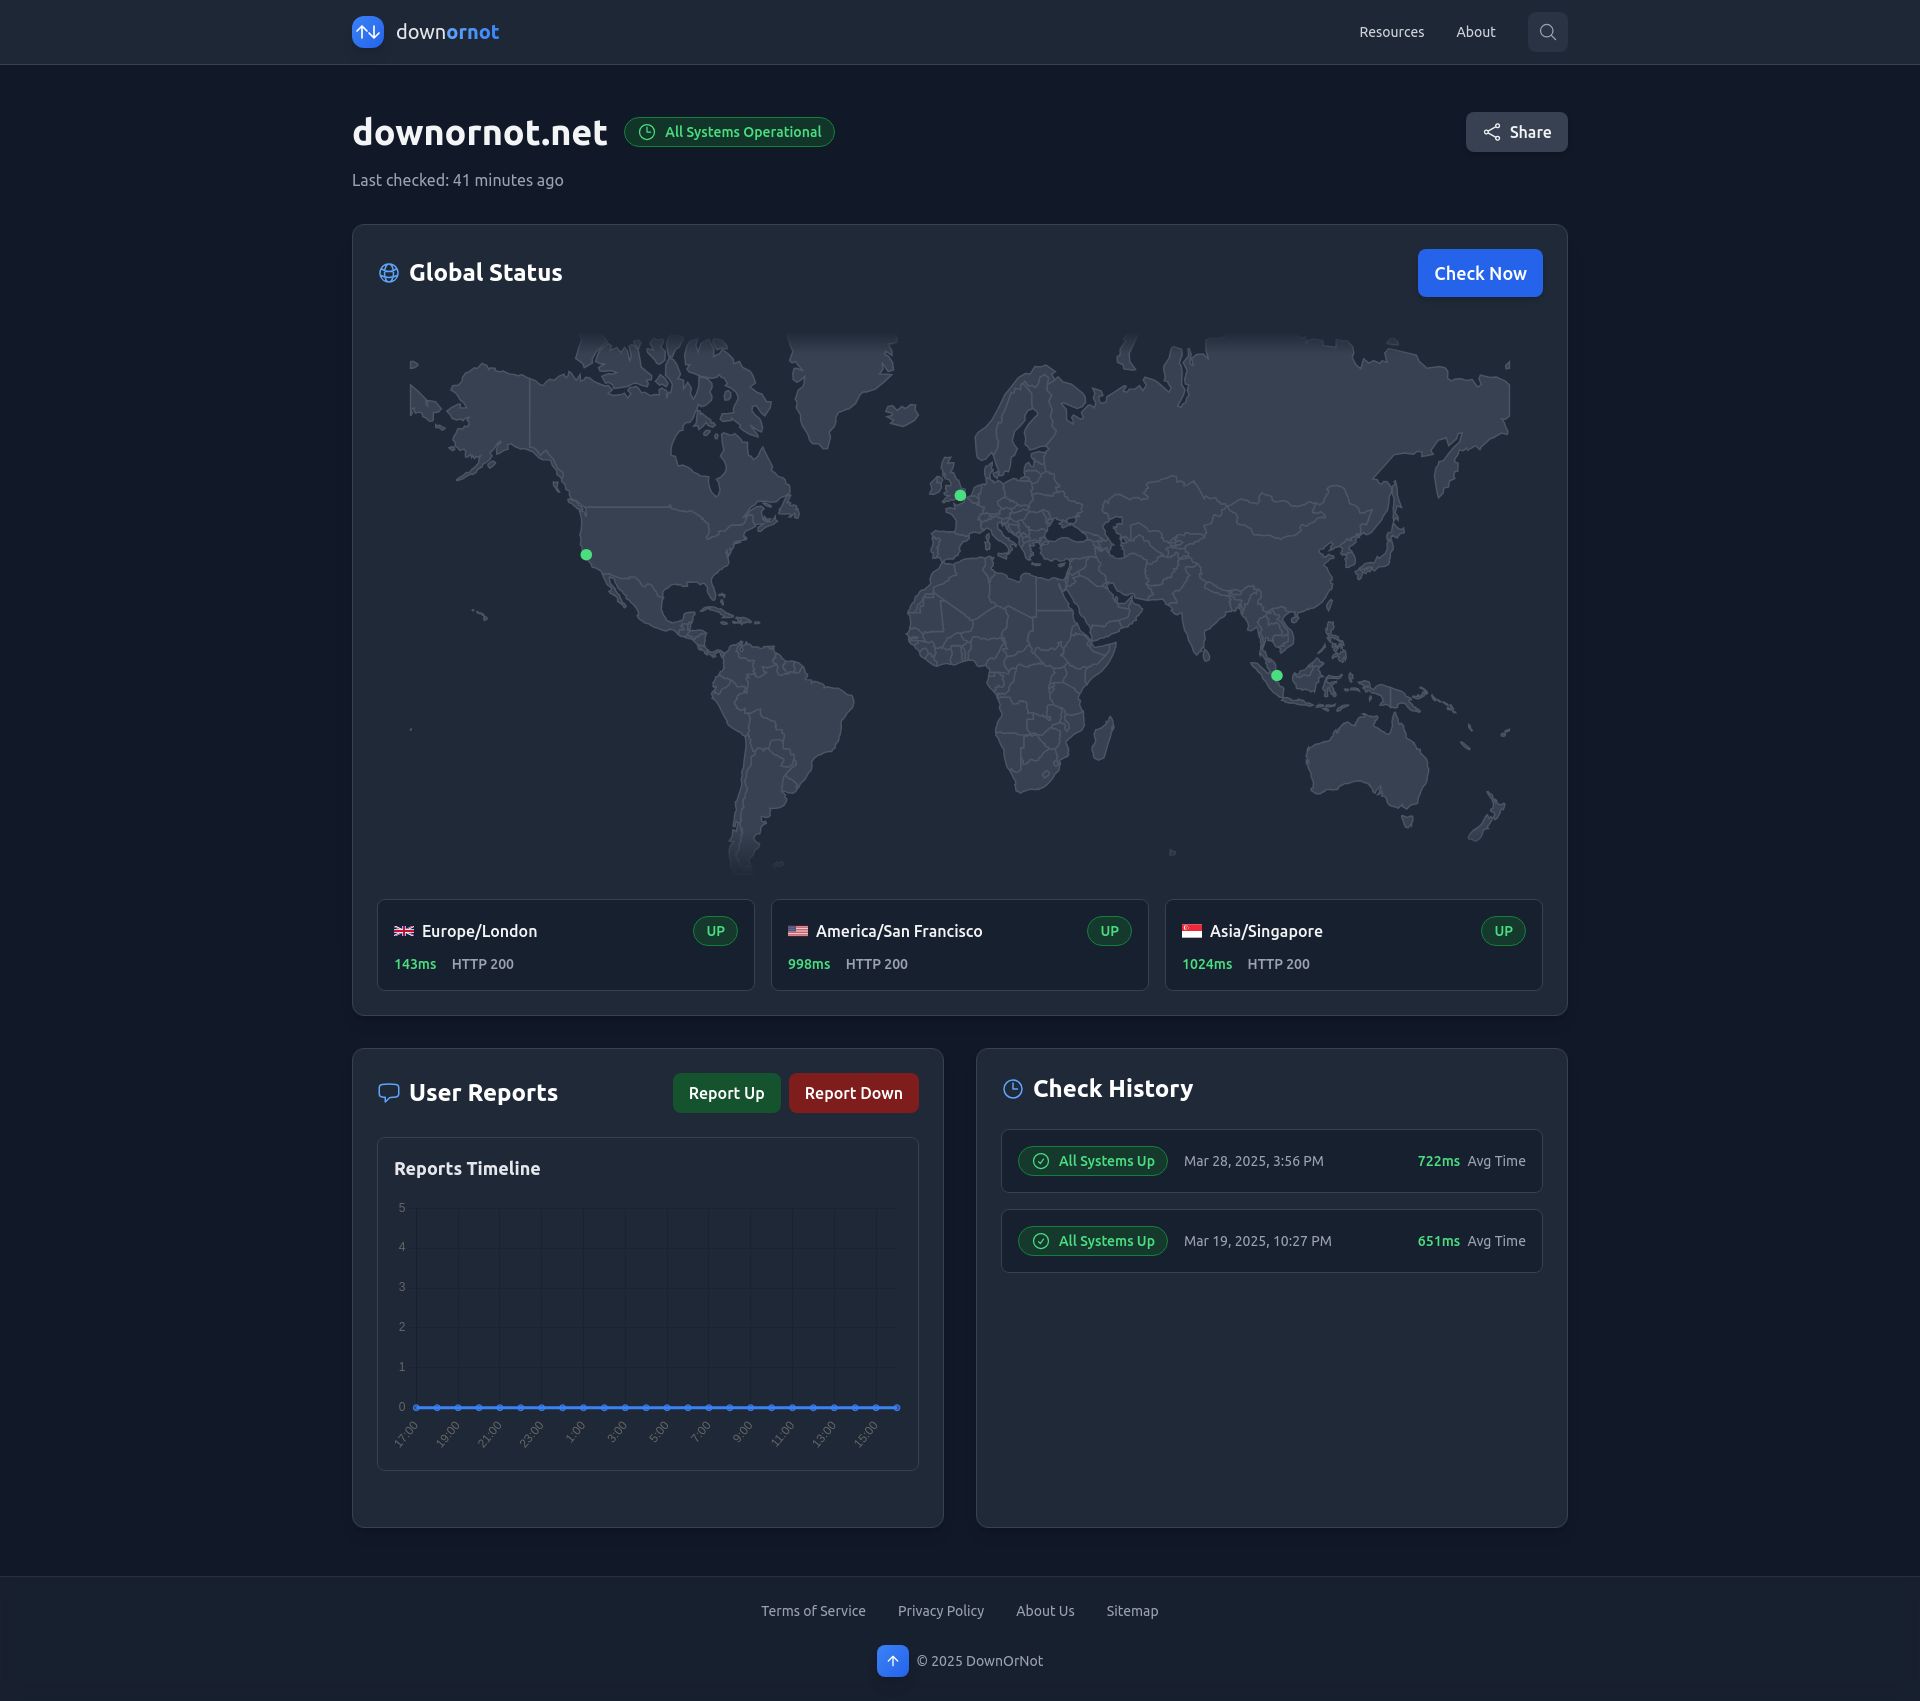This screenshot has height=1701, width=1920.
Task: Click the clock icon beside Check History
Action: [1013, 1090]
